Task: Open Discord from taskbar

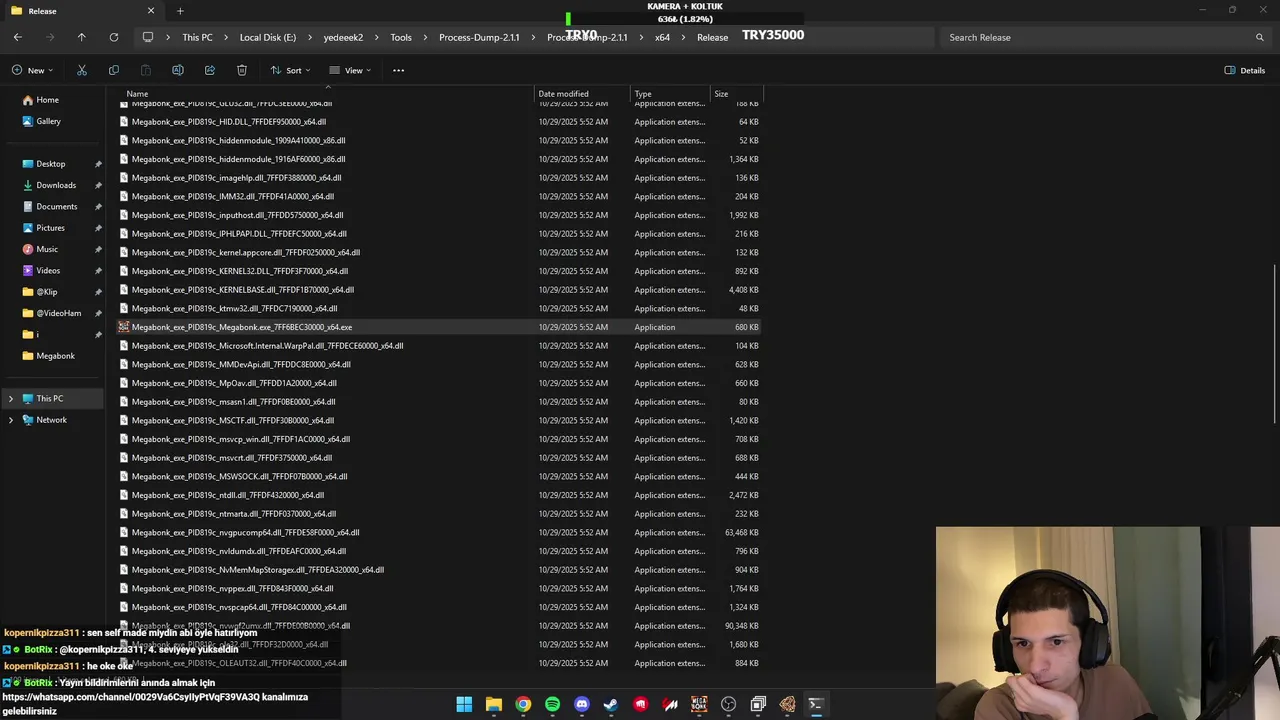Action: [582, 704]
